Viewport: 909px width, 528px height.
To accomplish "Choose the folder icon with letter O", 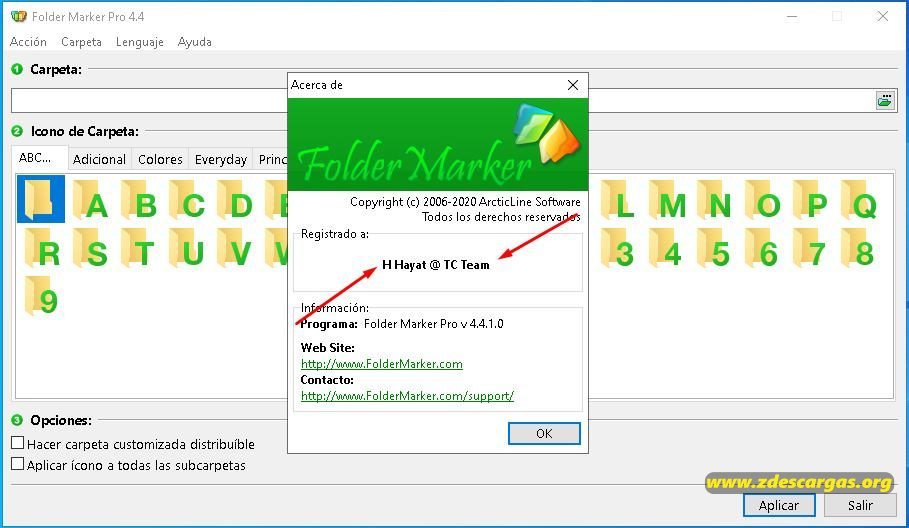I will tap(763, 200).
